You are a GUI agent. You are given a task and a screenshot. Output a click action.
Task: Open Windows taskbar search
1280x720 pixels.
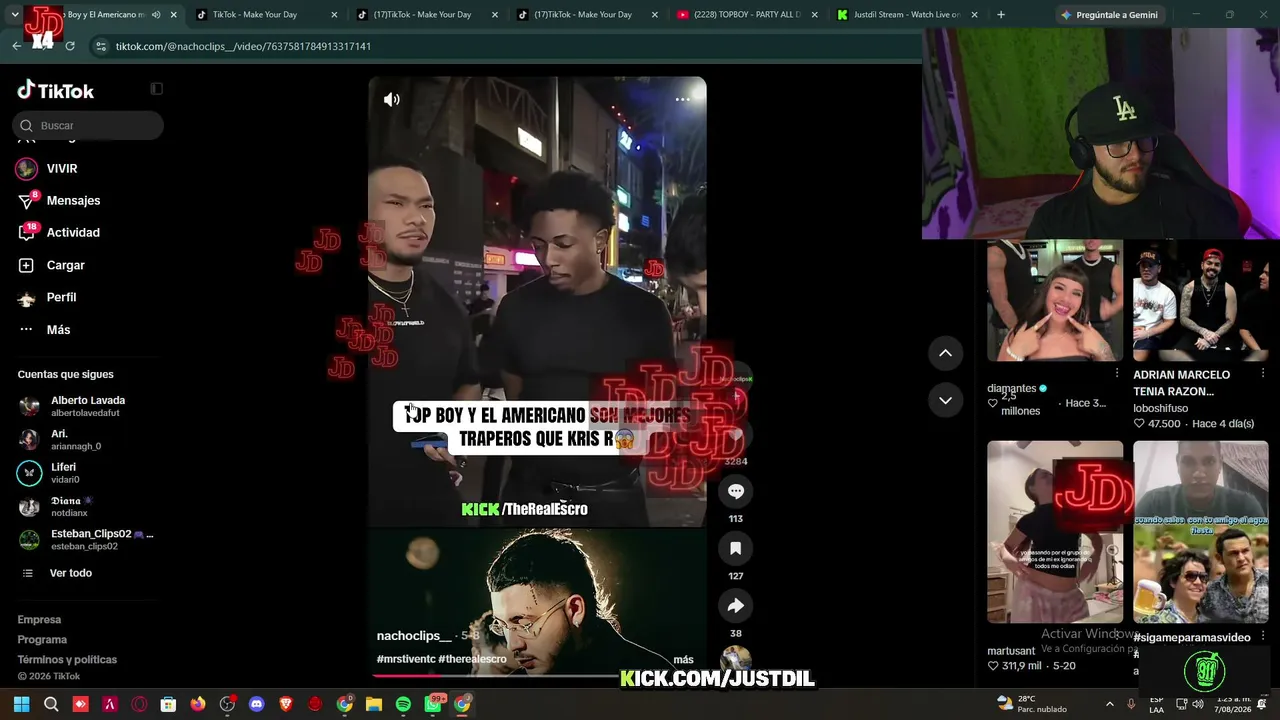(x=51, y=705)
